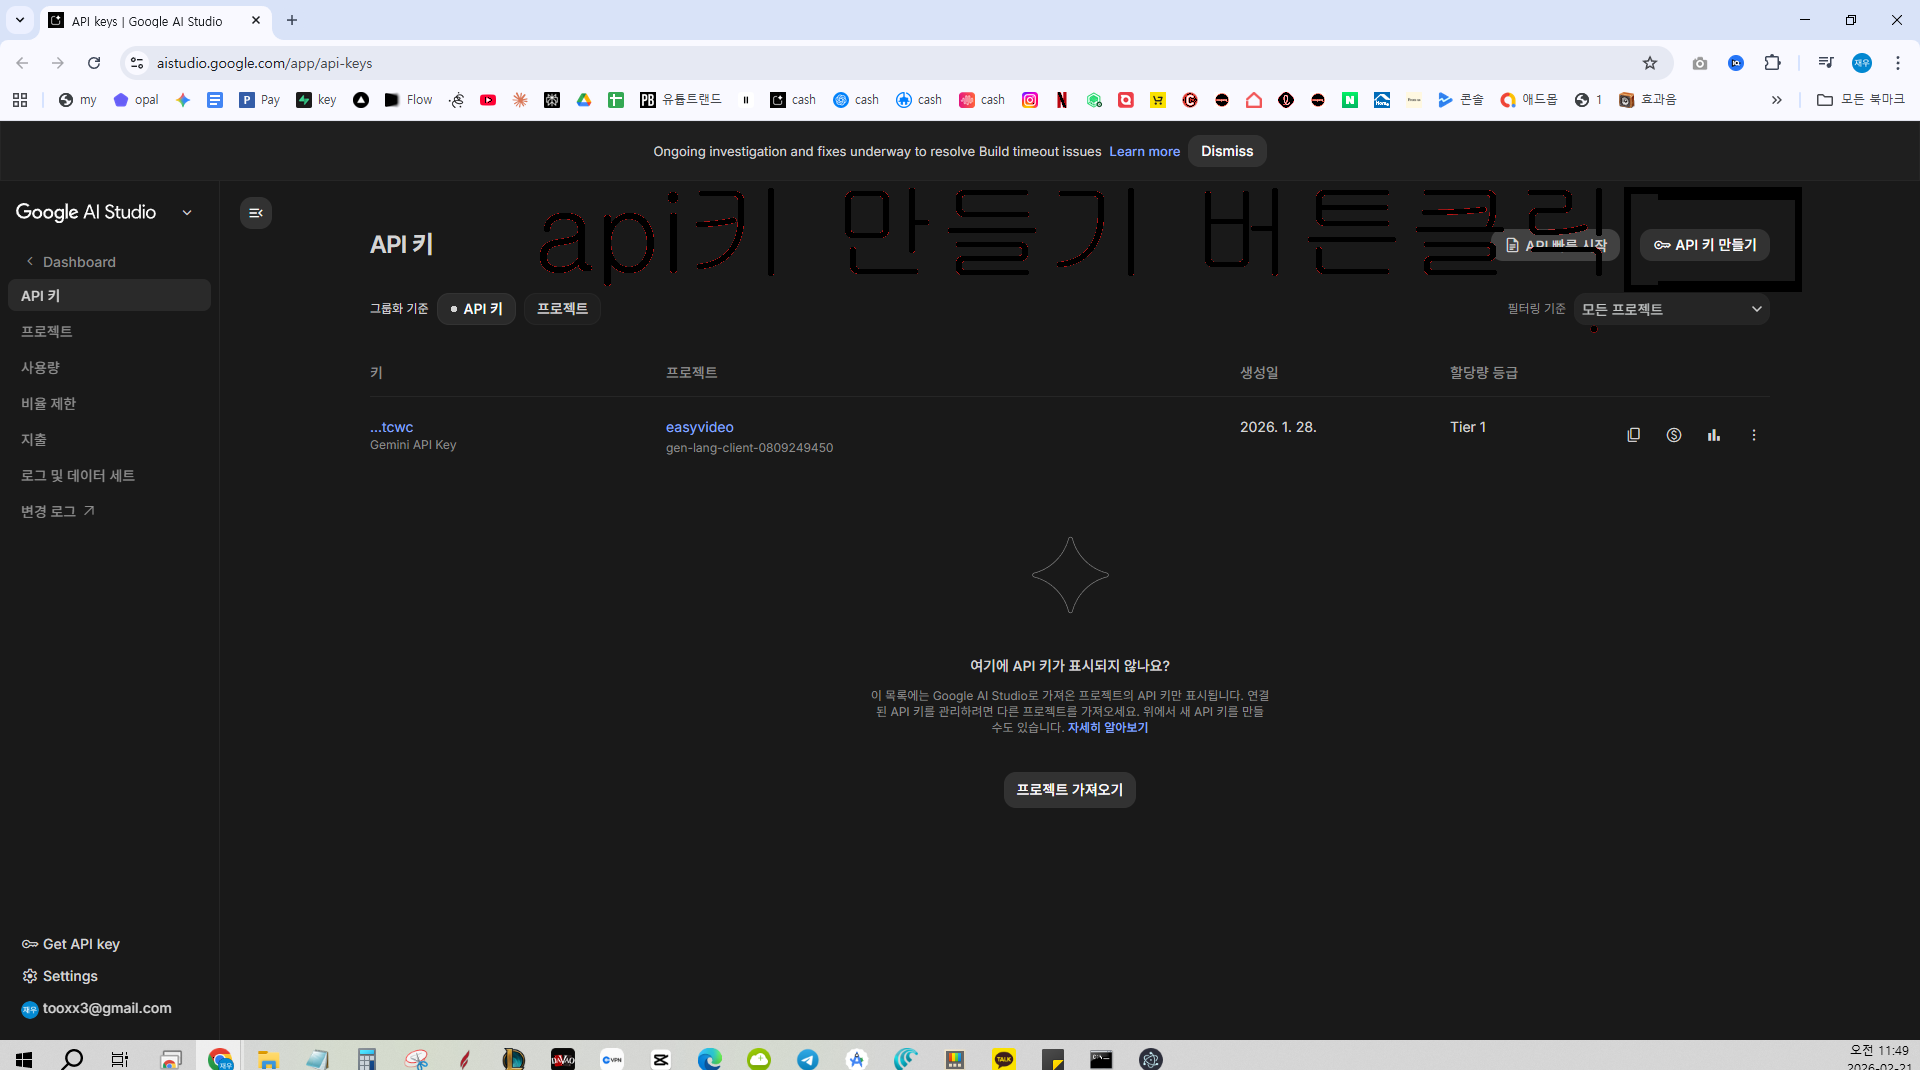This screenshot has width=1920, height=1070.
Task: Bookmark this page star icon
Action: coord(1649,63)
